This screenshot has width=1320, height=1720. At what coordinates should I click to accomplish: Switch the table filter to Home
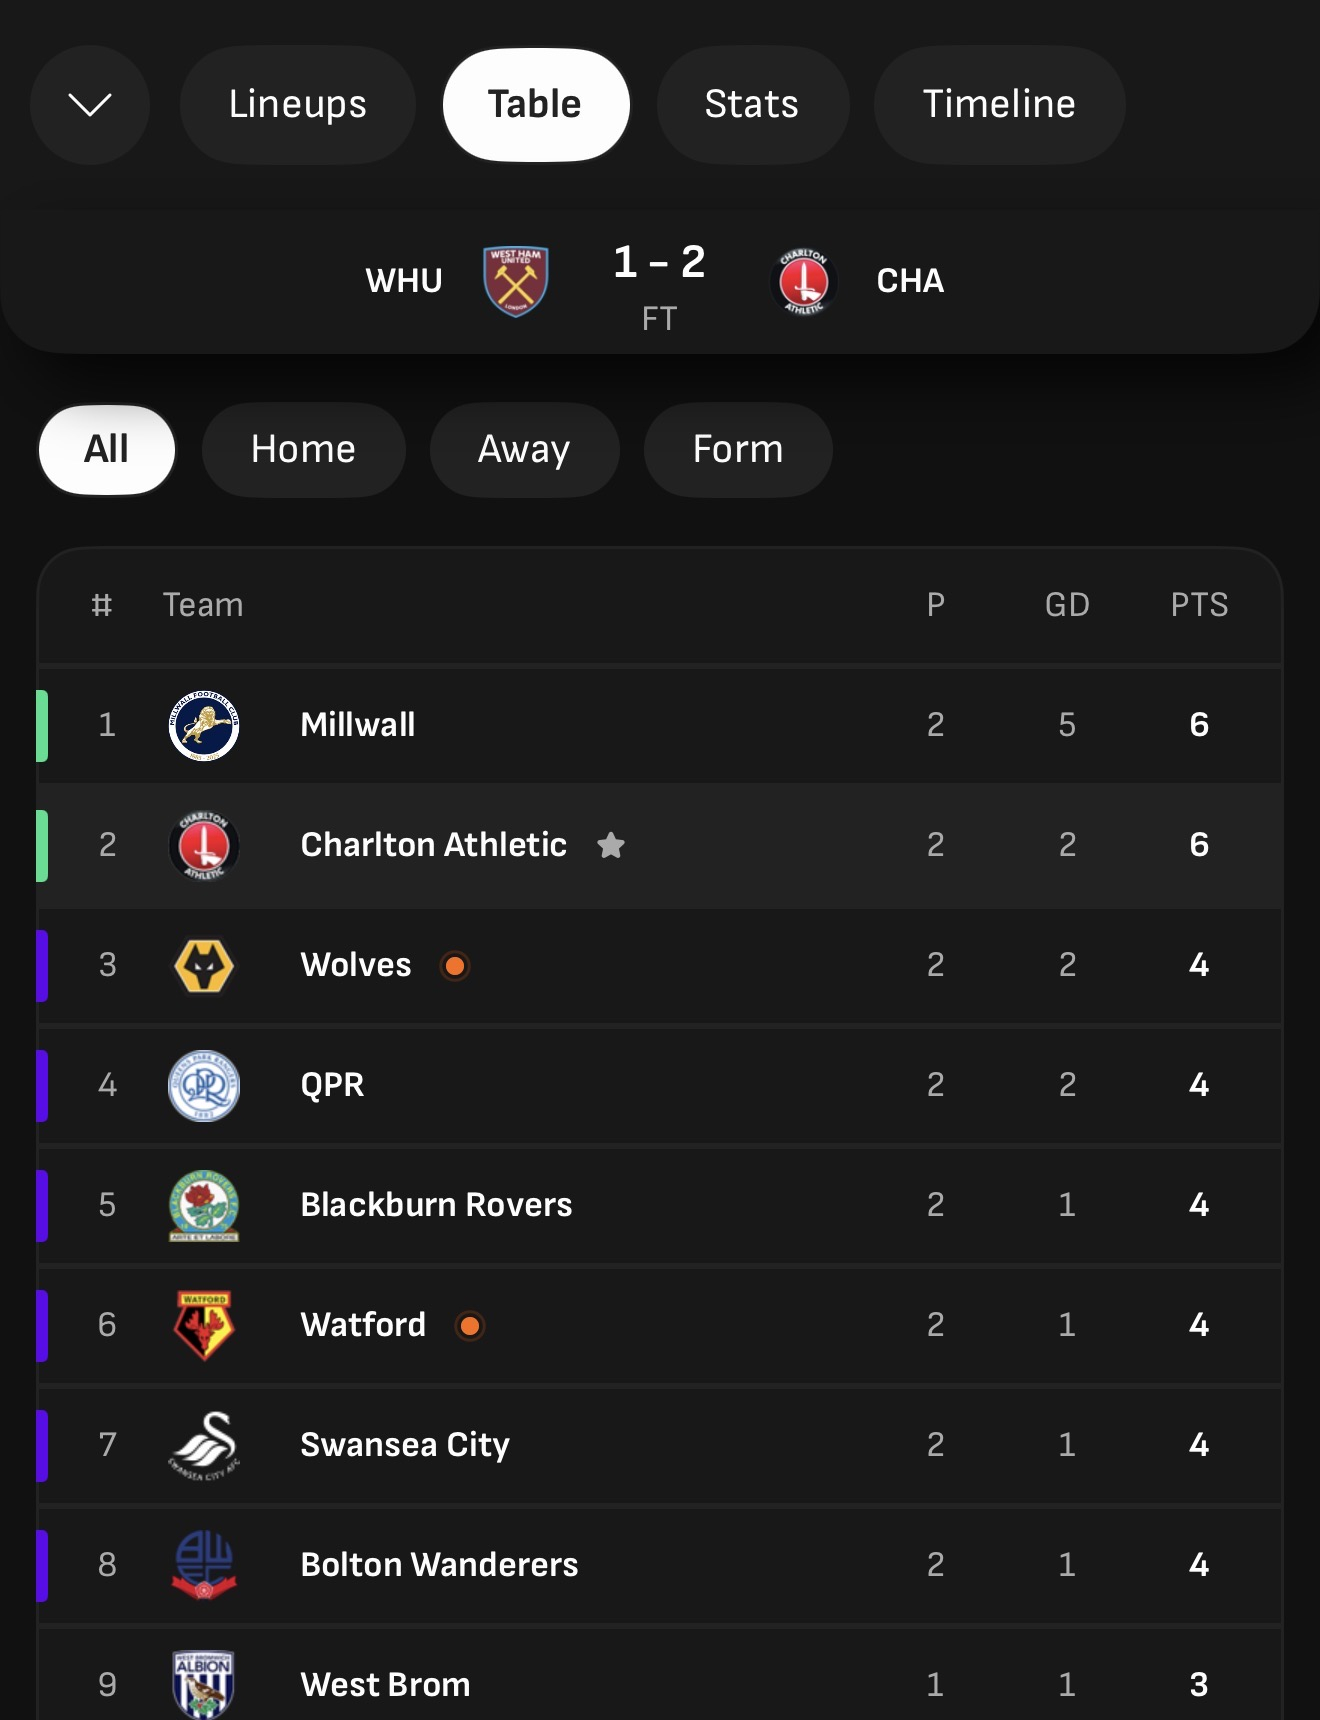[303, 450]
